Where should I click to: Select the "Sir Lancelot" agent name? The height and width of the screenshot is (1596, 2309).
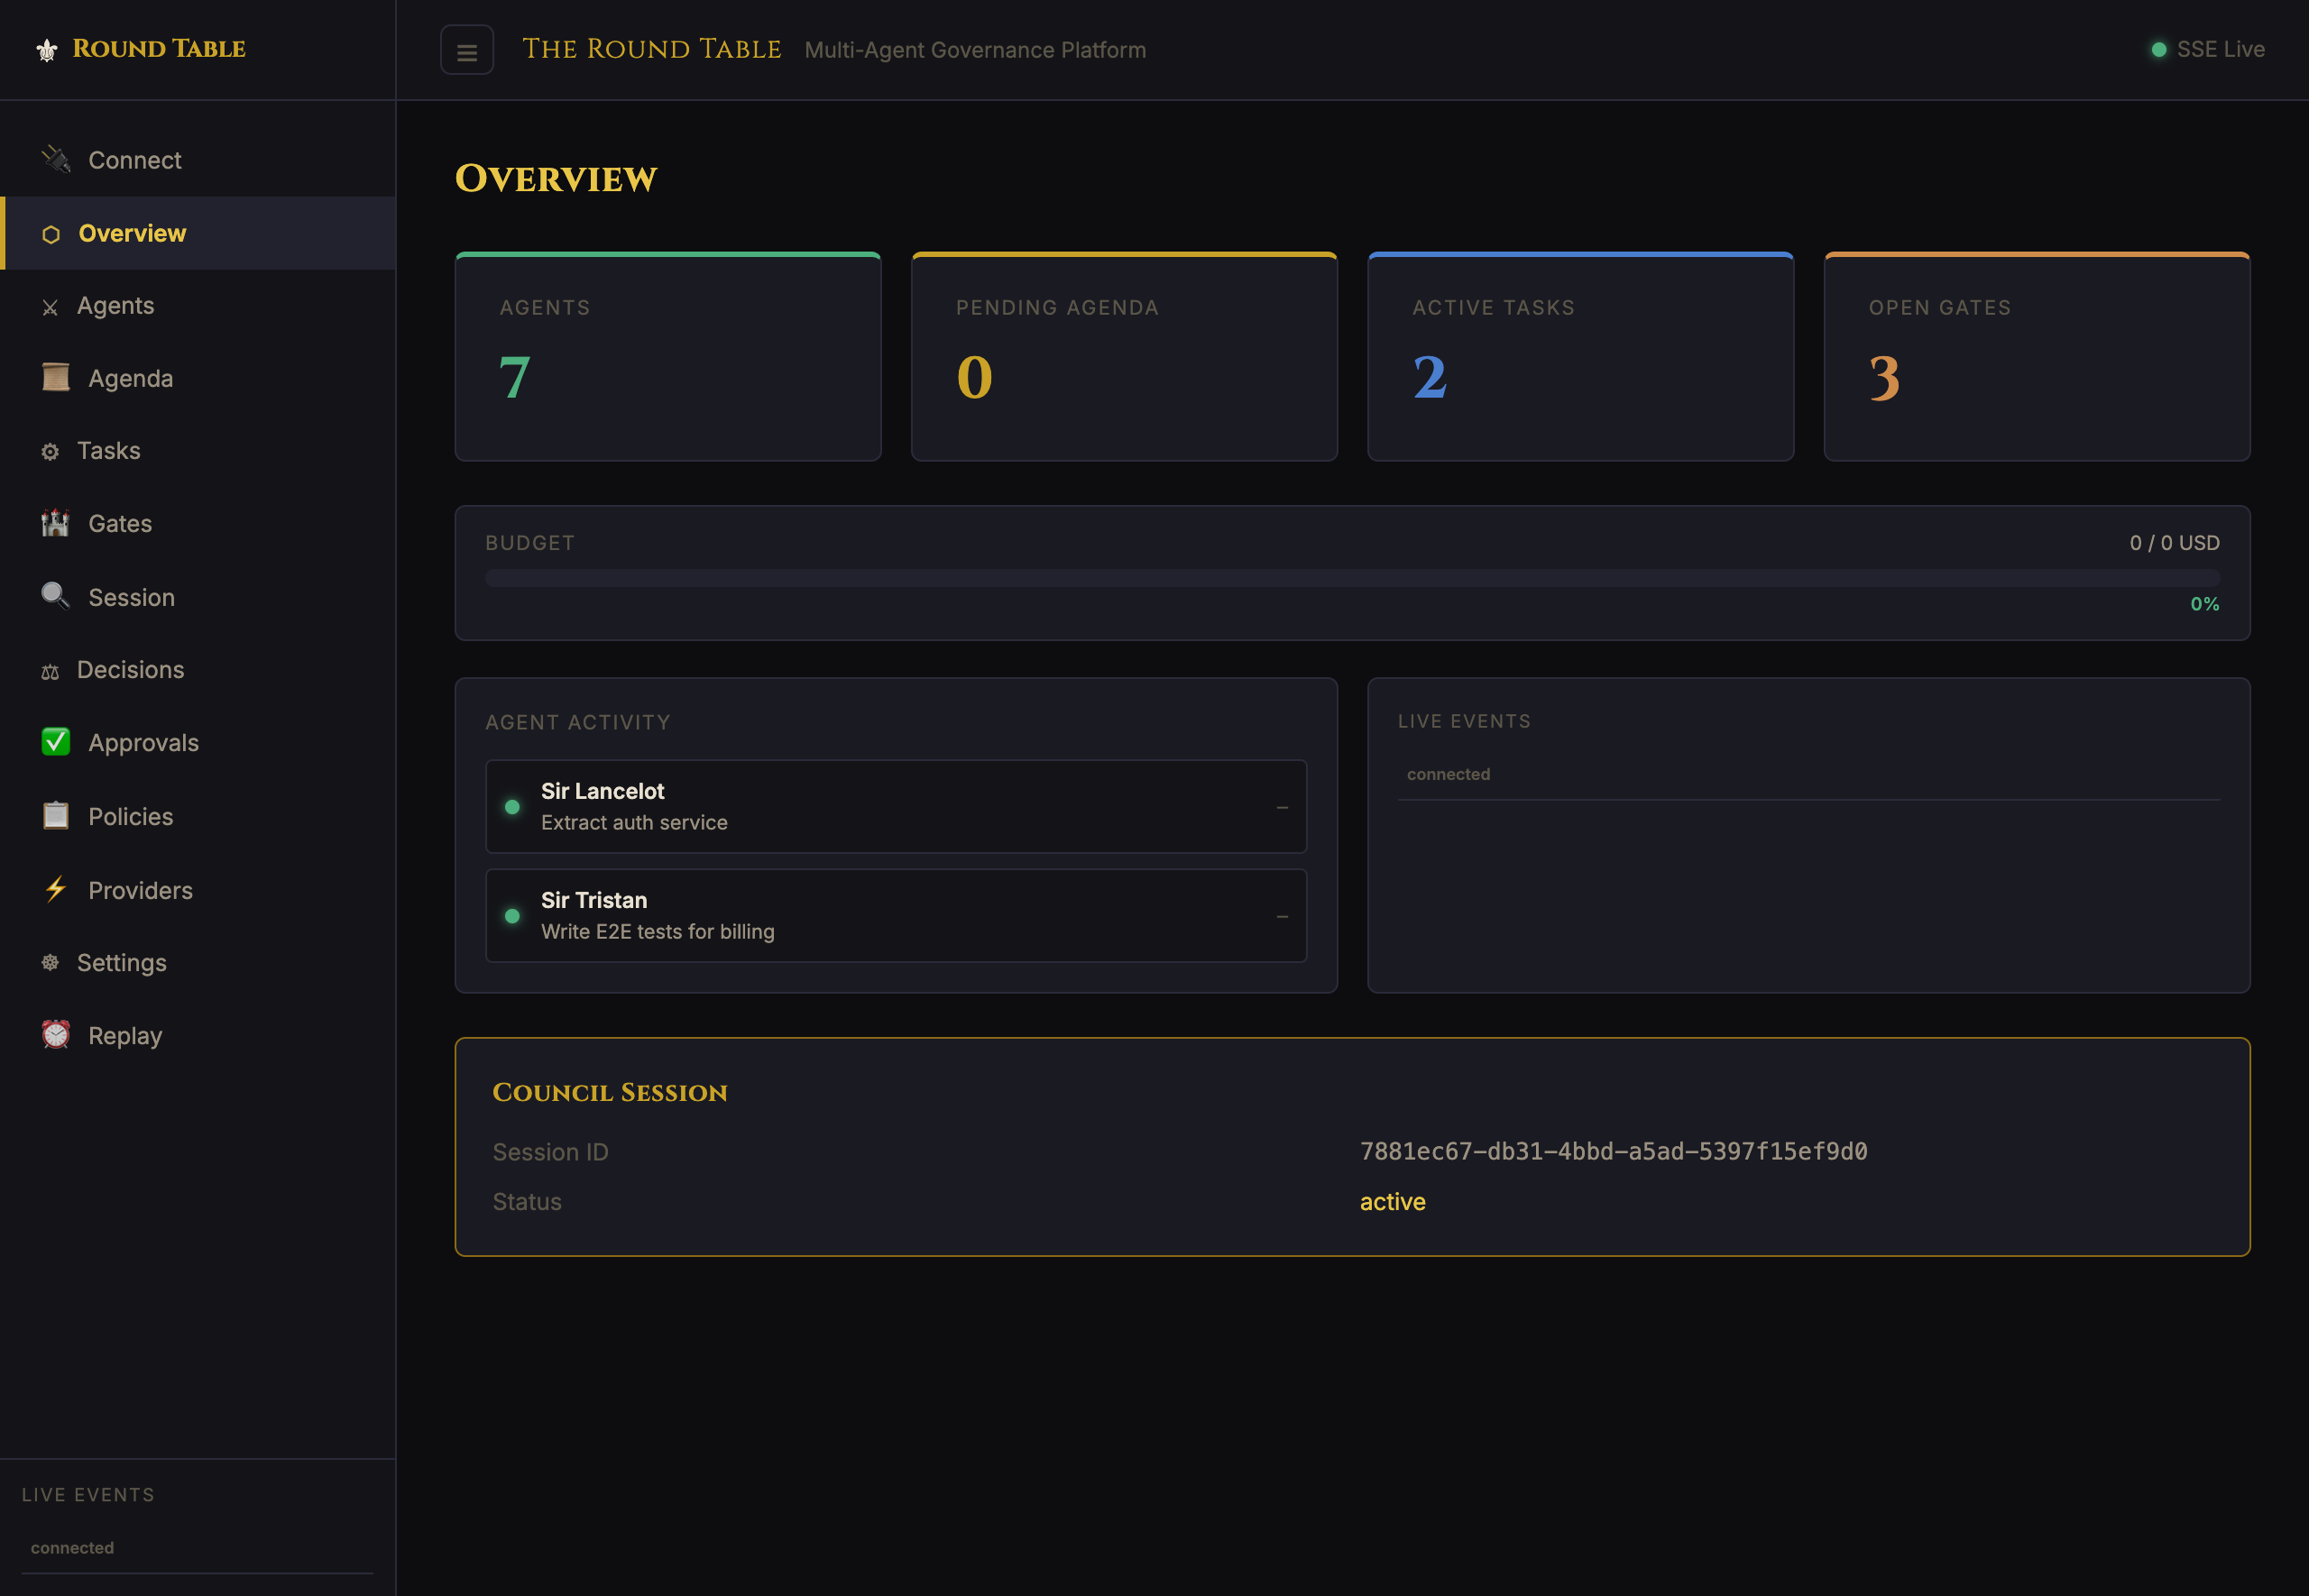pos(603,791)
